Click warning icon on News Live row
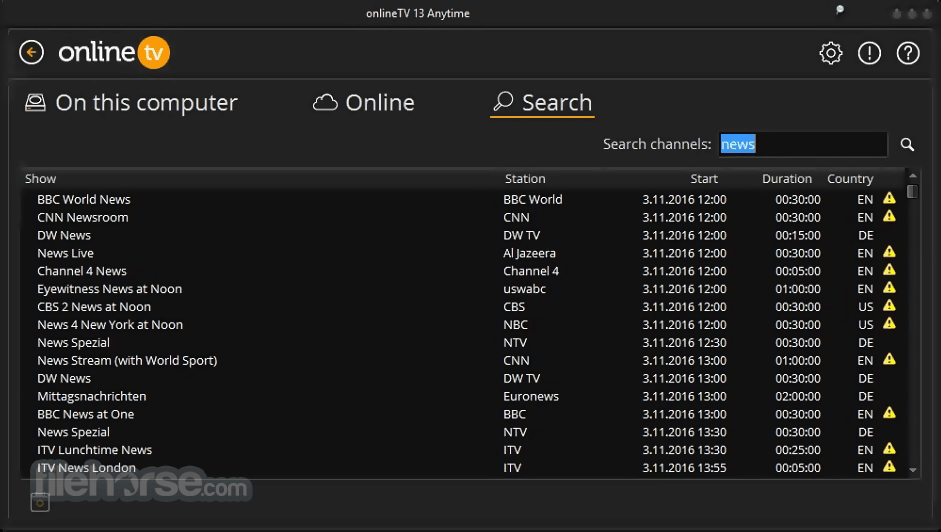The width and height of the screenshot is (941, 532). [x=889, y=252]
